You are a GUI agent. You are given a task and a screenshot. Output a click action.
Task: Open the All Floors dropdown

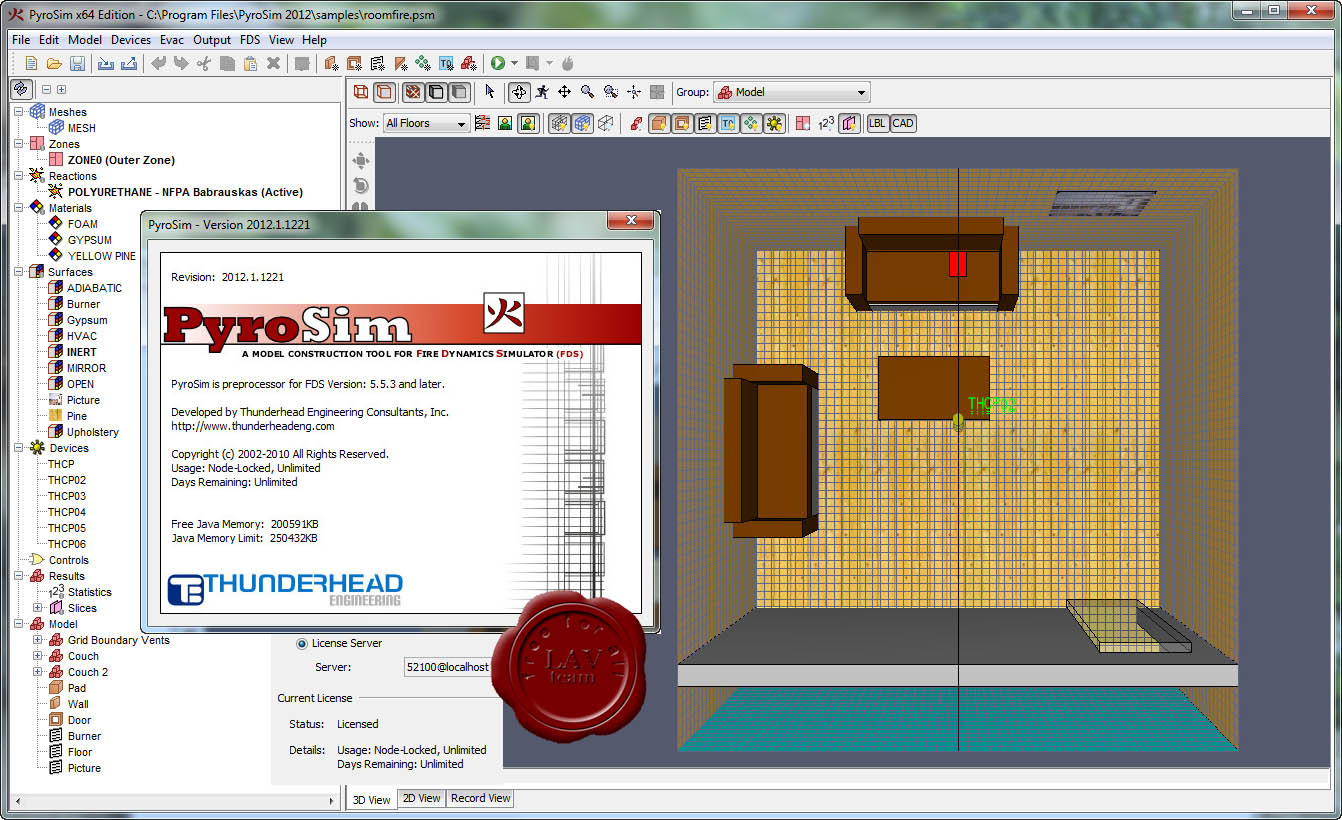tap(426, 123)
